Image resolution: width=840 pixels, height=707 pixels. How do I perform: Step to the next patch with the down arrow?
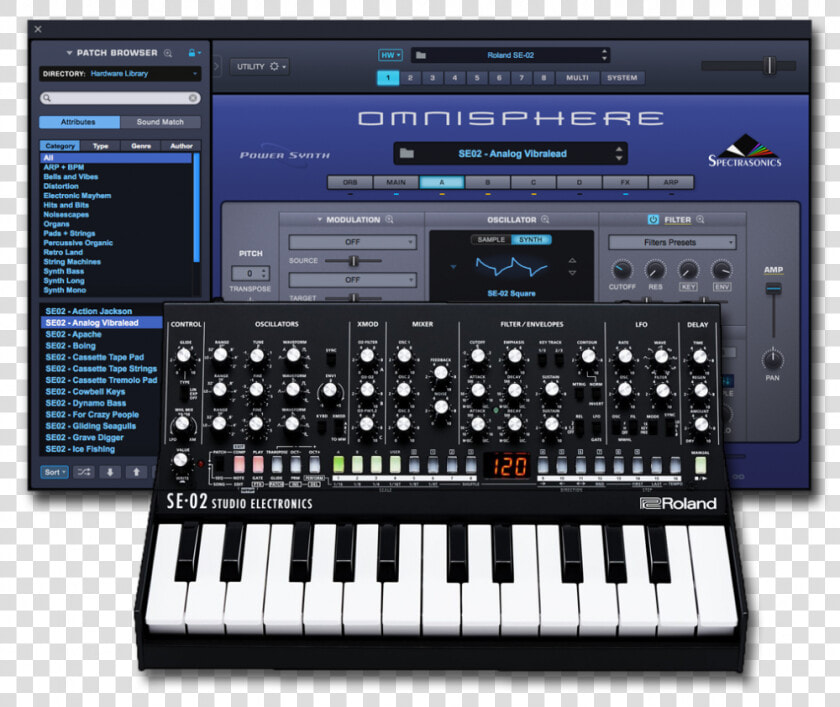[x=110, y=472]
